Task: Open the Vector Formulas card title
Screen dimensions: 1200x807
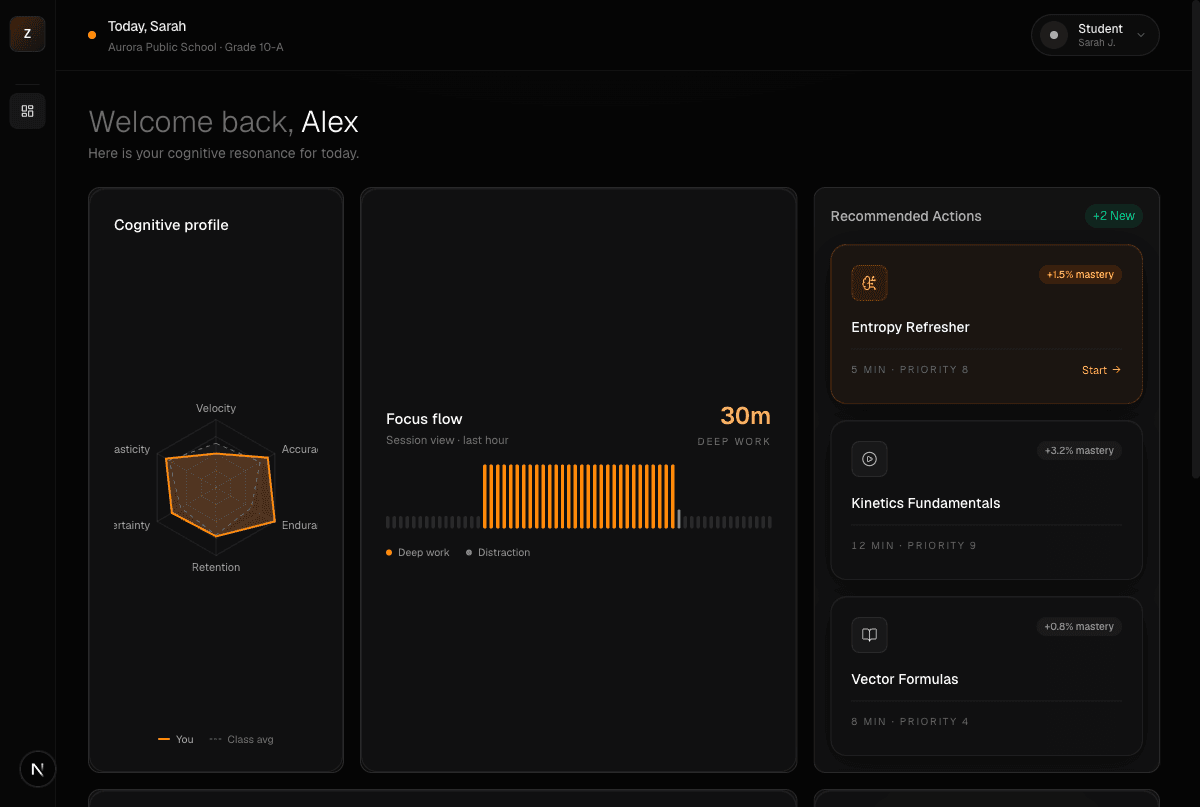Action: pyautogui.click(x=904, y=679)
